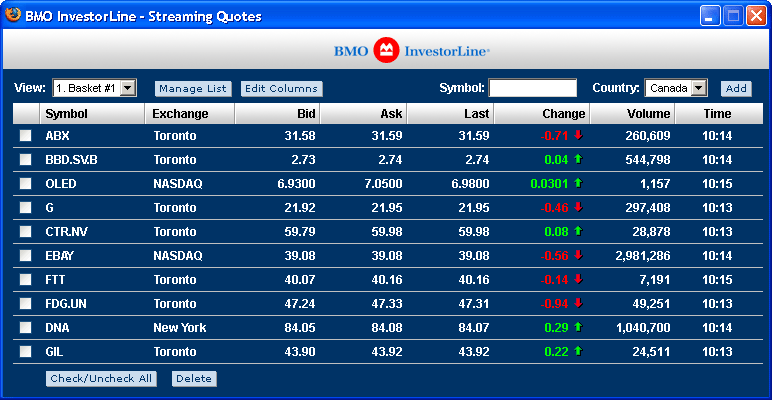The width and height of the screenshot is (772, 400).
Task: Click red down arrow in FDG.UN row
Action: pyautogui.click(x=579, y=303)
